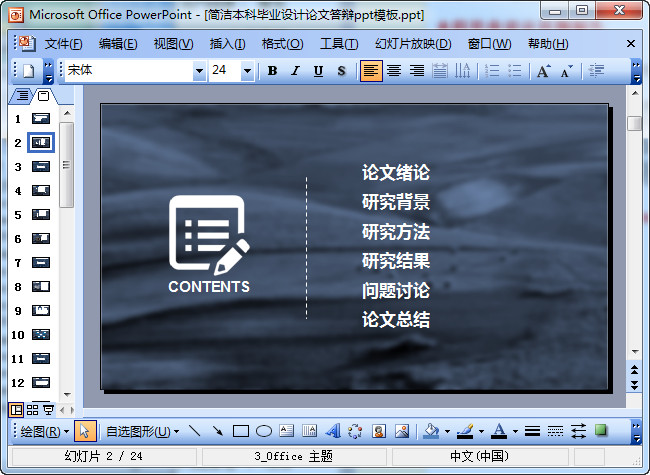Align text right

417,71
